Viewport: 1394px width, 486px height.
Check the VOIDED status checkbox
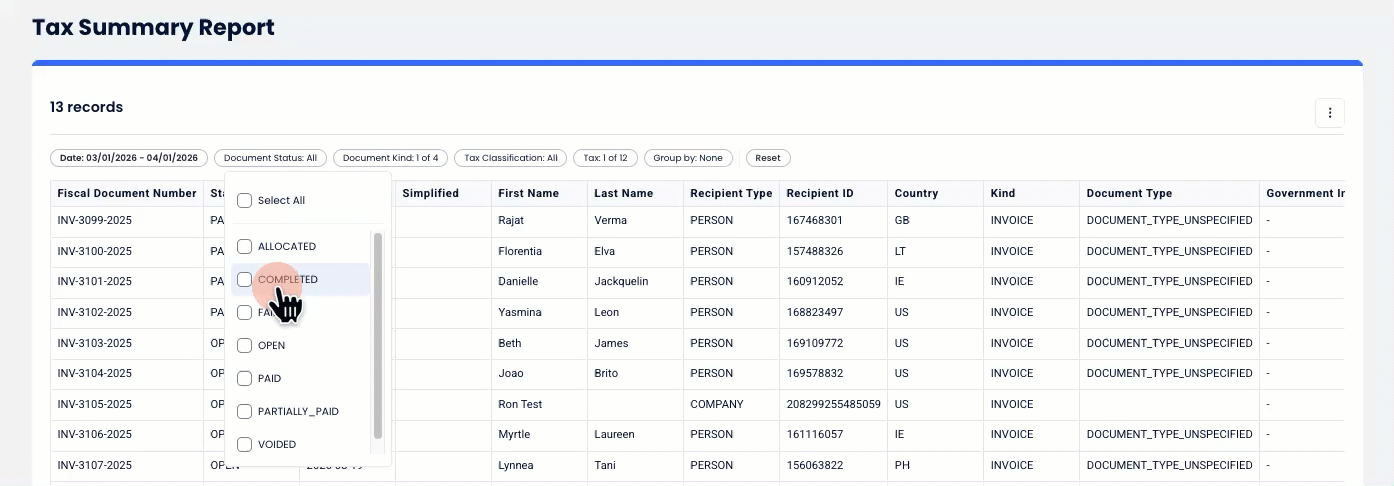coord(244,444)
